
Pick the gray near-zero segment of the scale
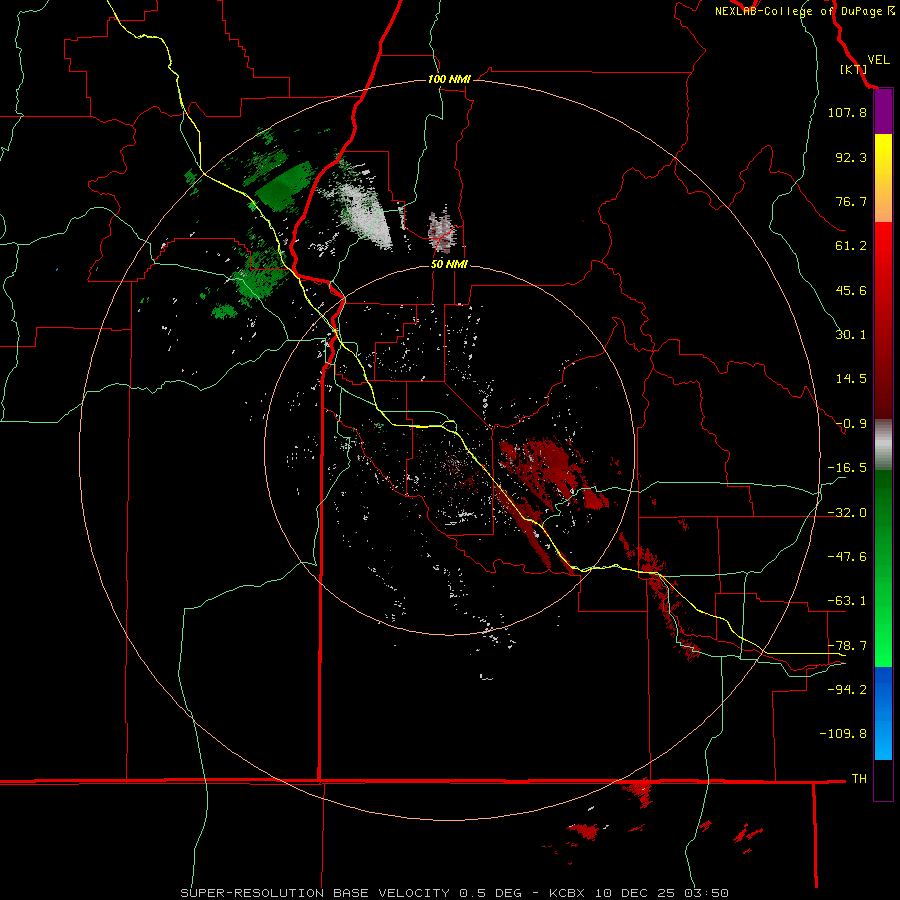coord(883,443)
